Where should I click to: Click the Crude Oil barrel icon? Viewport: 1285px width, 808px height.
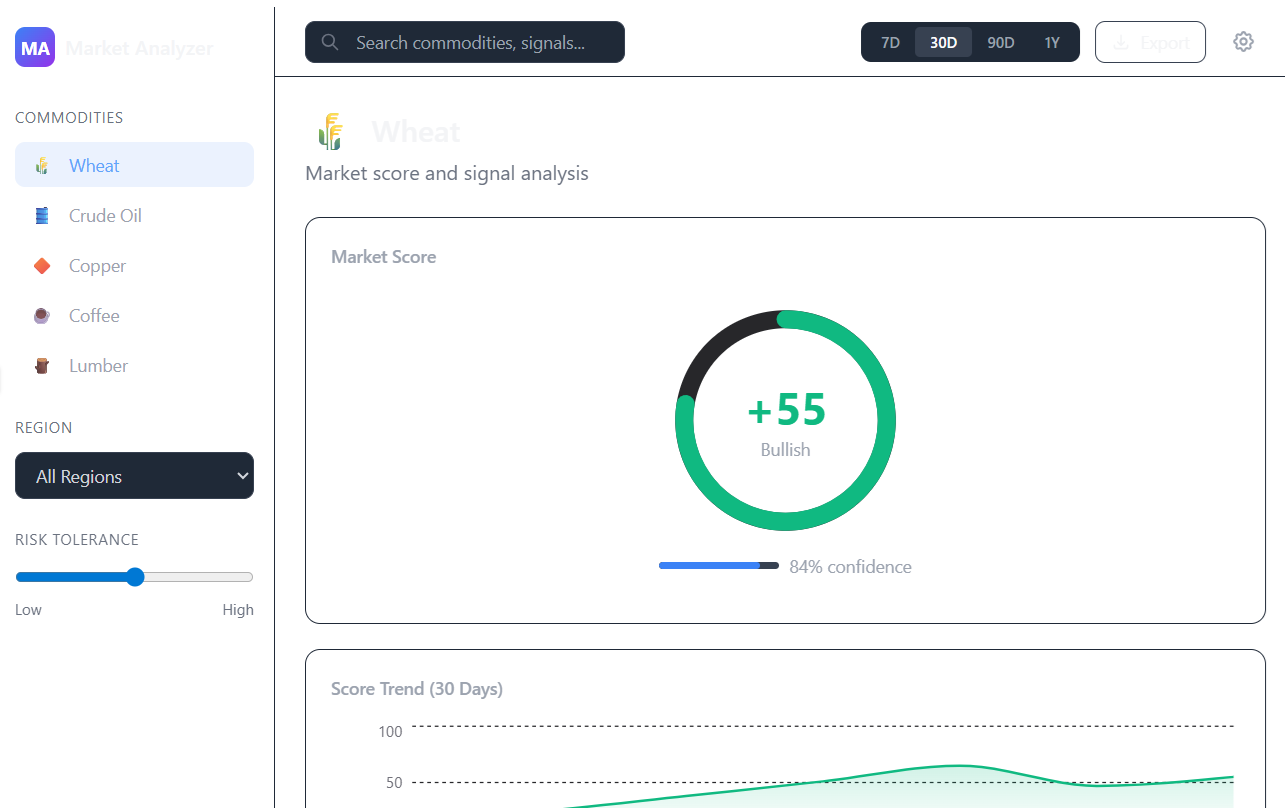coord(42,216)
